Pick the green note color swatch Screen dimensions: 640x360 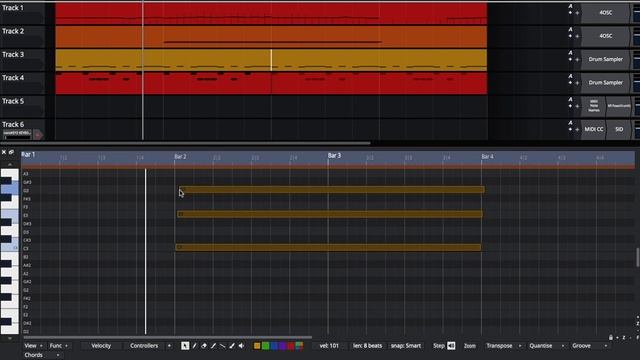265,346
